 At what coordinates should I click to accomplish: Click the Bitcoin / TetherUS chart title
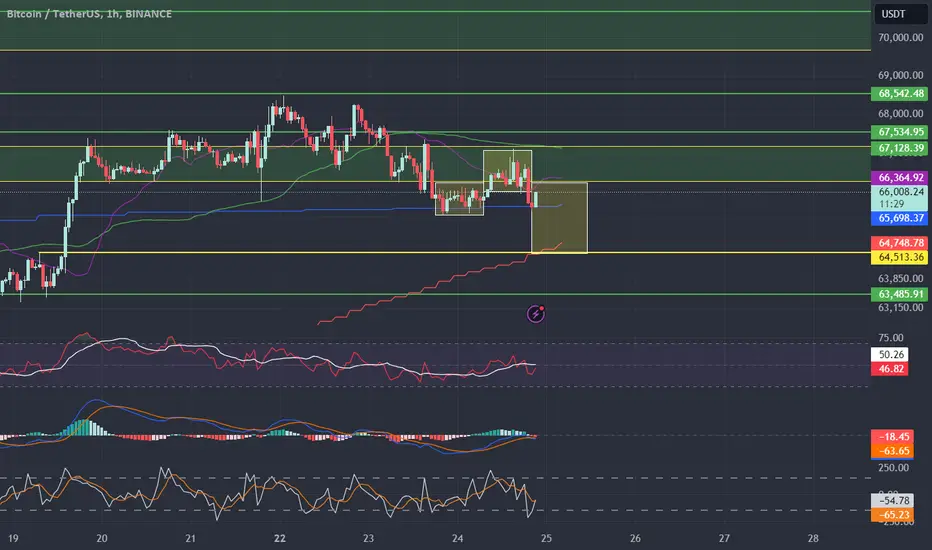[x=89, y=14]
